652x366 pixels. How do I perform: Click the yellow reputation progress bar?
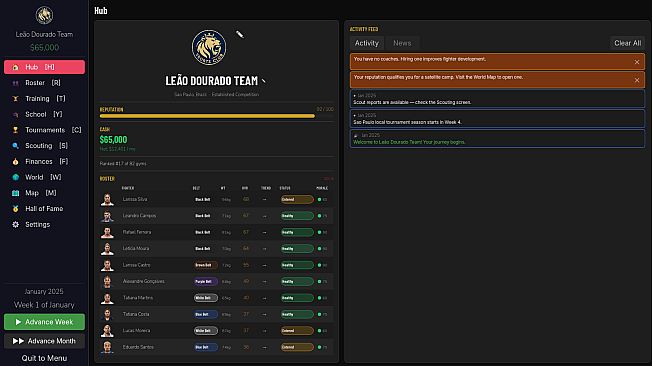pos(207,116)
